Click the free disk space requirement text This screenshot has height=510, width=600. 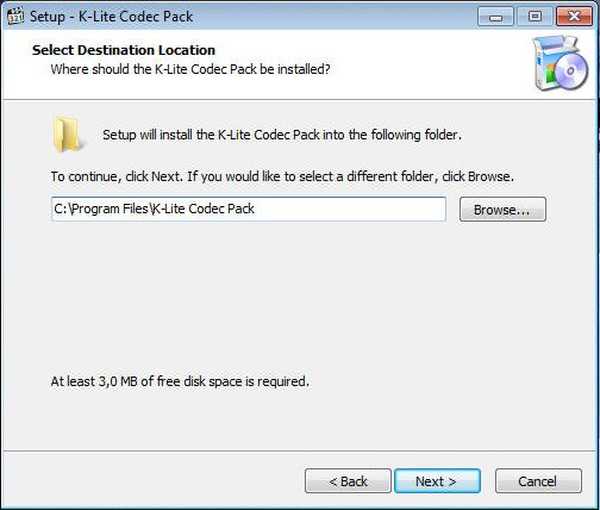180,381
